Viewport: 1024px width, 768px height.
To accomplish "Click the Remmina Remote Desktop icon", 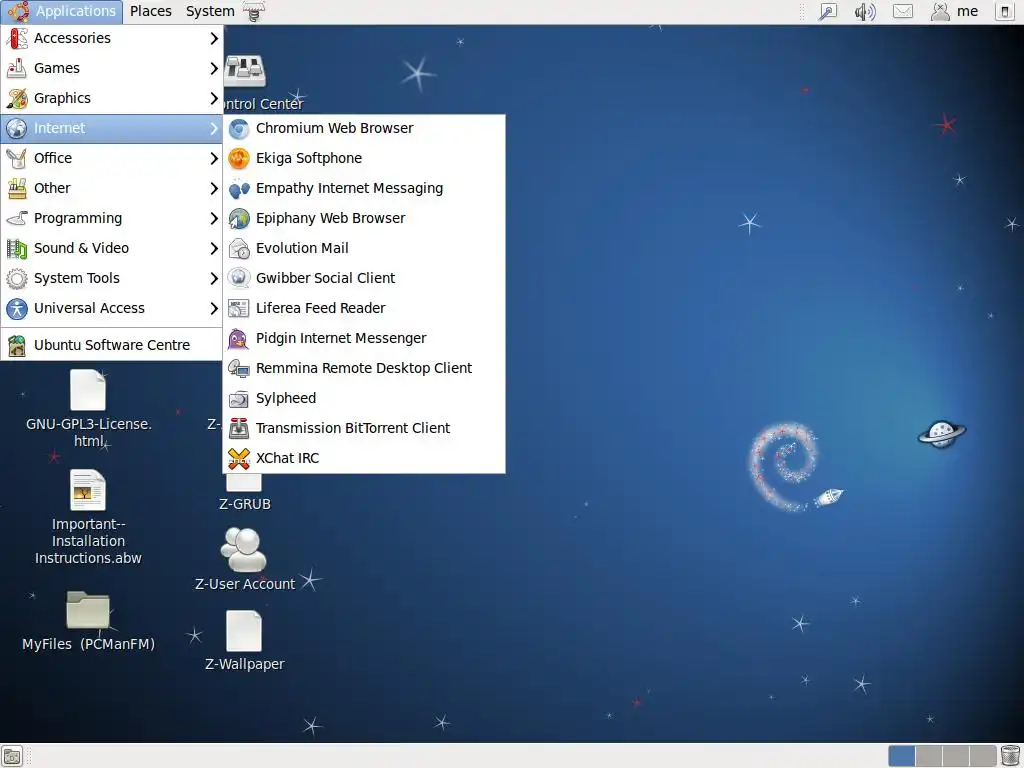I will pyautogui.click(x=239, y=369).
